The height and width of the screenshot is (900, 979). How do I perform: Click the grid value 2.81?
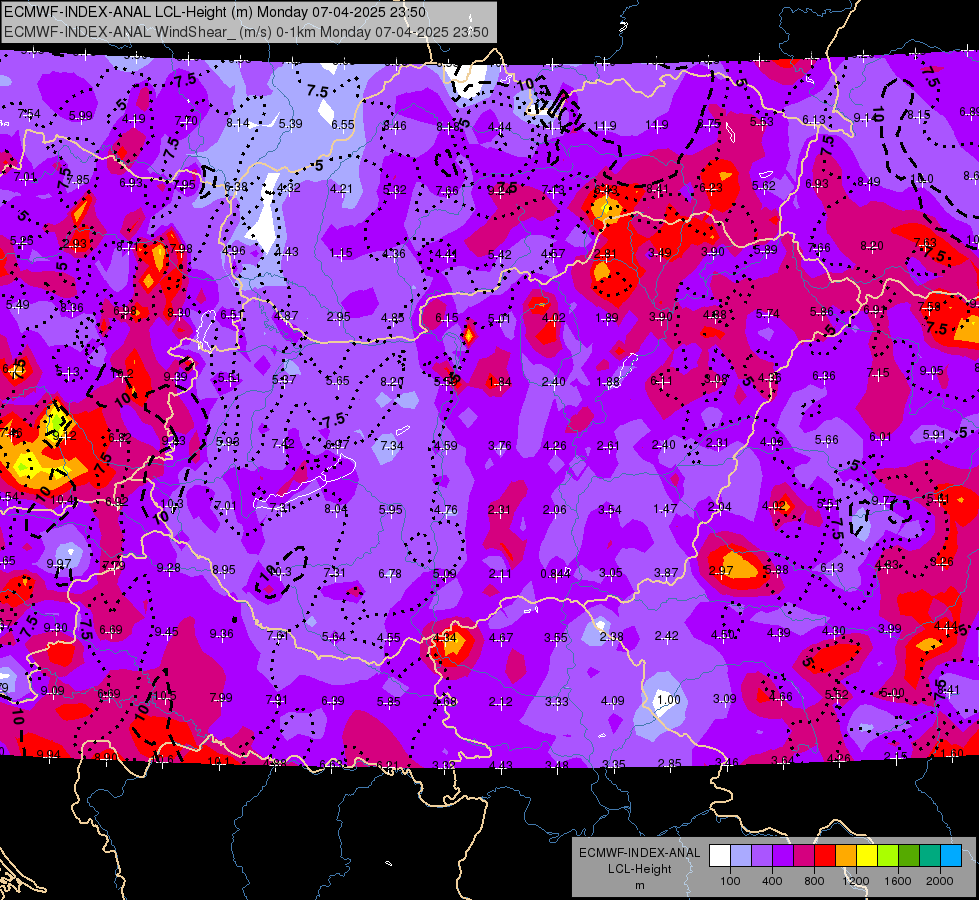click(x=605, y=254)
